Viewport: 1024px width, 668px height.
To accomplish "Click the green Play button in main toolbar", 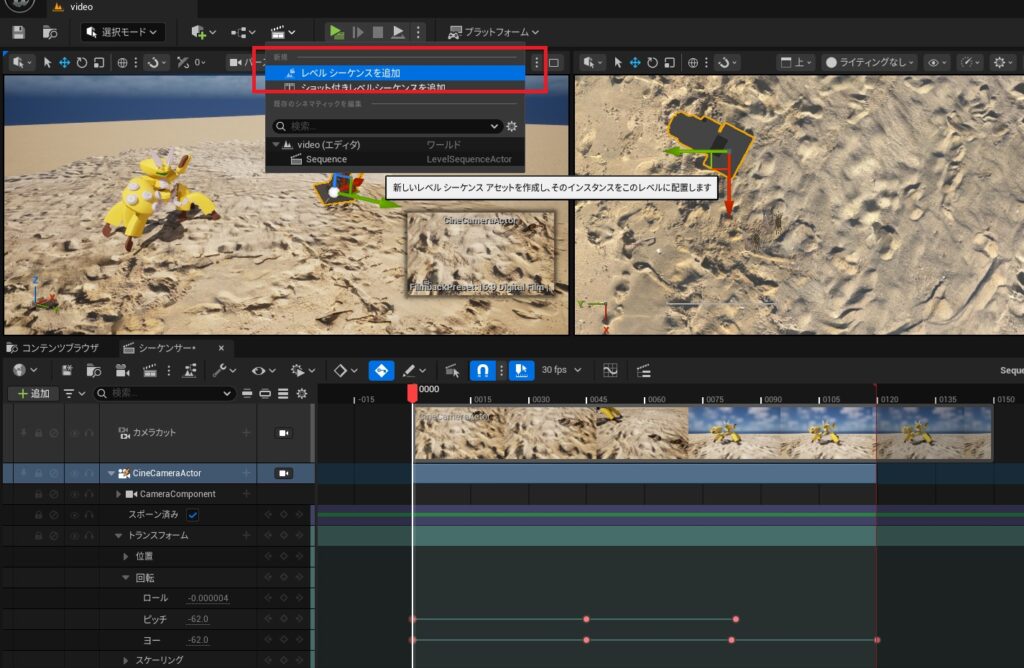I will pyautogui.click(x=337, y=32).
